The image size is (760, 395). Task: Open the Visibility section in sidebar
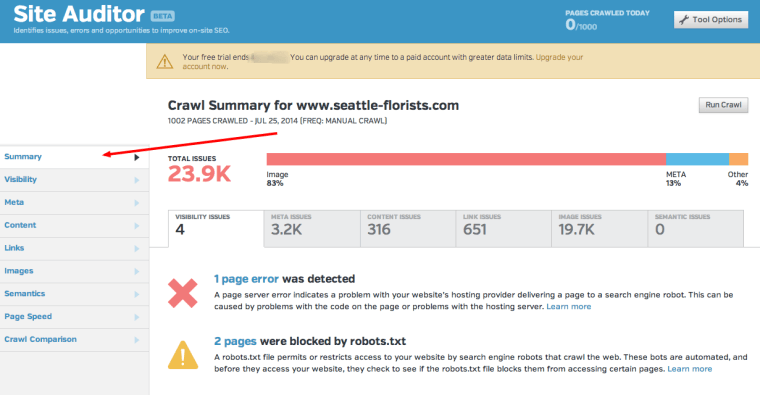74,180
